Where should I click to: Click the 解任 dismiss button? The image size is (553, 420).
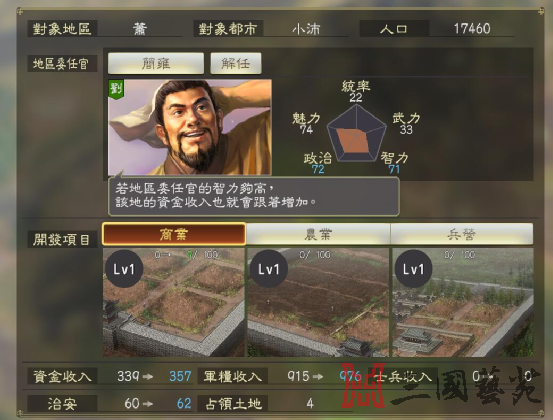point(236,63)
